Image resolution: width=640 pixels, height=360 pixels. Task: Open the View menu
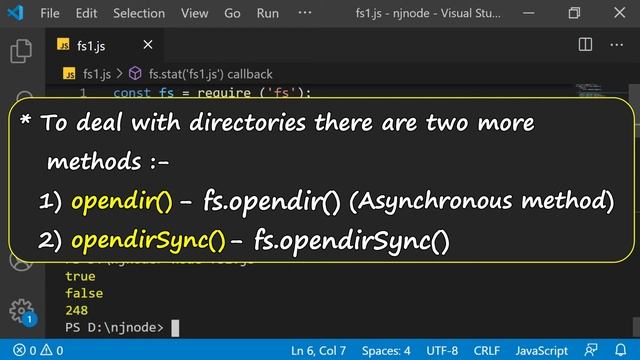tap(194, 13)
